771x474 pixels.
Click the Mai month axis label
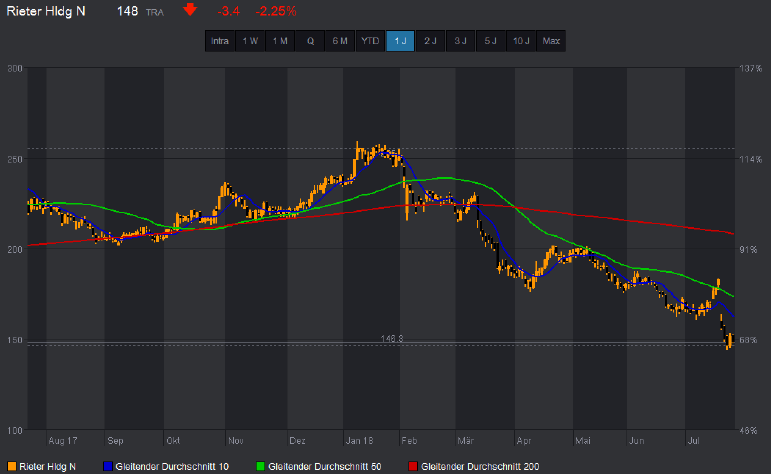[x=583, y=441]
